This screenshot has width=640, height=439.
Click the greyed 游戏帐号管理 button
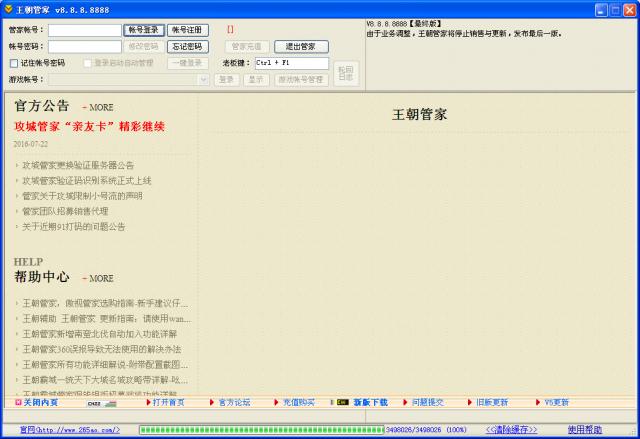pos(301,80)
